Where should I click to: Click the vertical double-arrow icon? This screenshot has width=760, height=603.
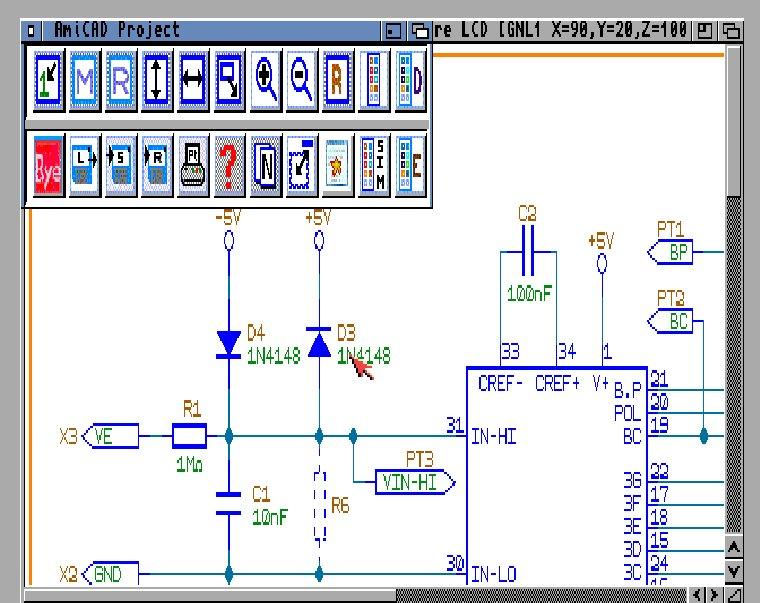tap(156, 81)
